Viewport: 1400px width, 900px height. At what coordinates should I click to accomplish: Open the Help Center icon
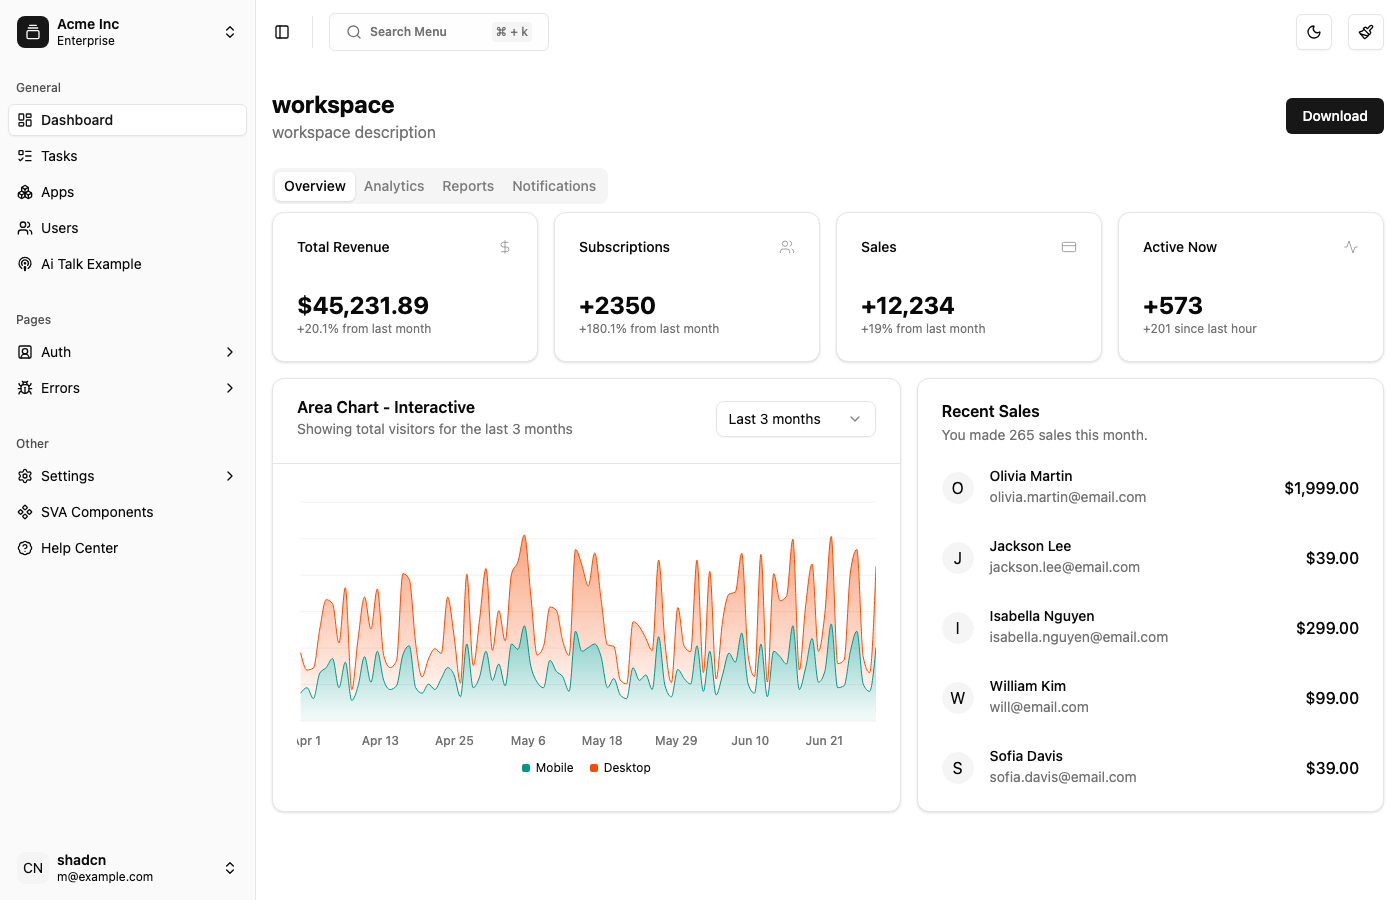(x=24, y=548)
